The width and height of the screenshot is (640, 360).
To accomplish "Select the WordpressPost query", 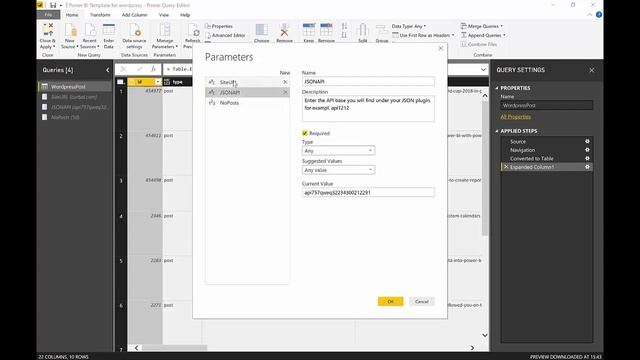I will [x=75, y=87].
